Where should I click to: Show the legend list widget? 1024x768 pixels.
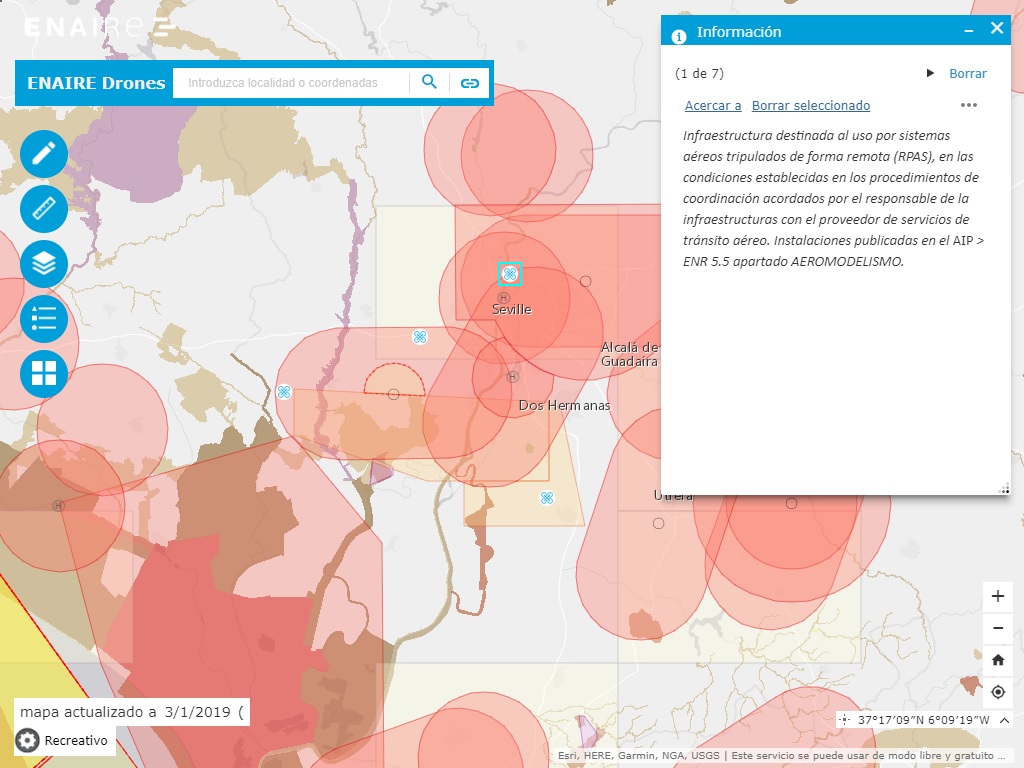(x=44, y=319)
